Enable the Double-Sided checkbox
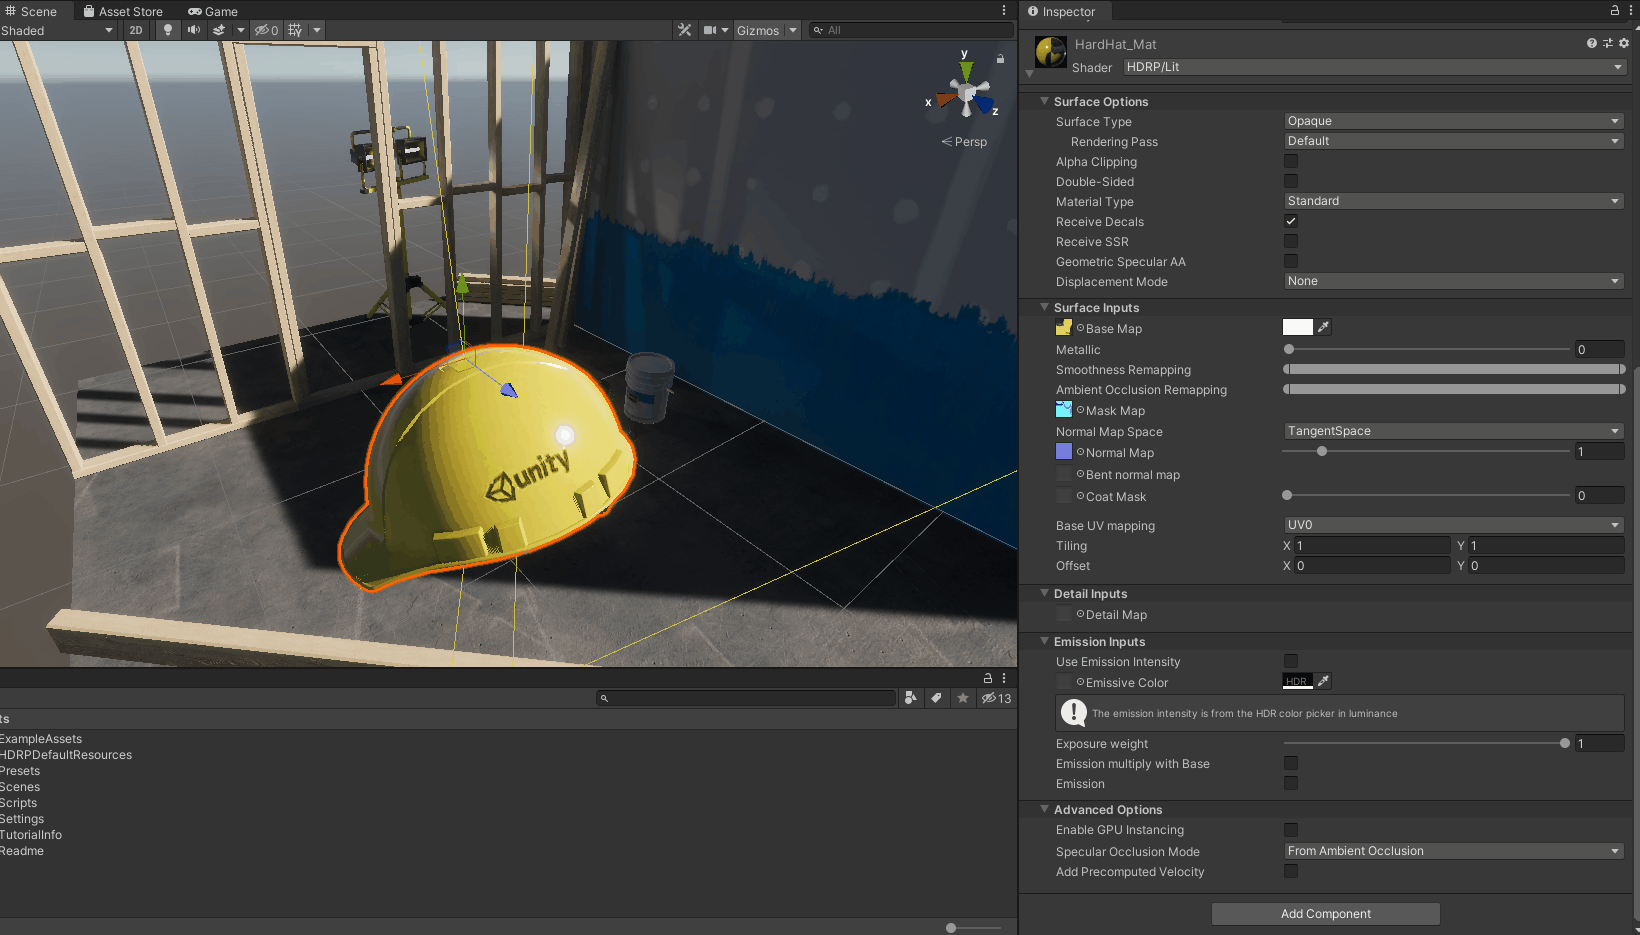 (1291, 181)
